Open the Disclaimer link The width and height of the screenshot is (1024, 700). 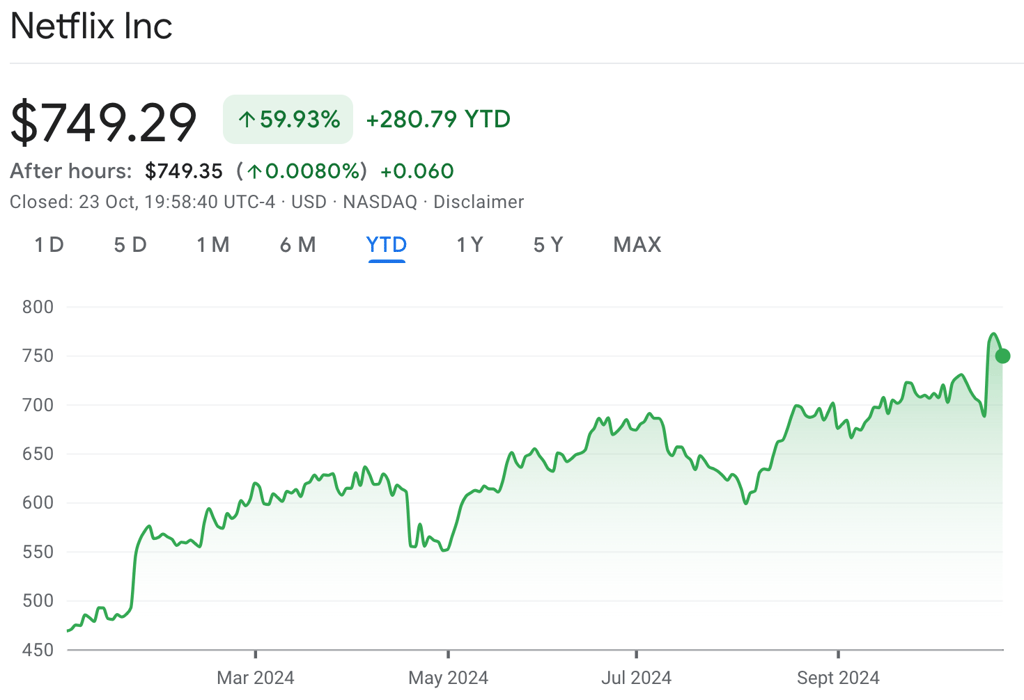click(x=479, y=202)
